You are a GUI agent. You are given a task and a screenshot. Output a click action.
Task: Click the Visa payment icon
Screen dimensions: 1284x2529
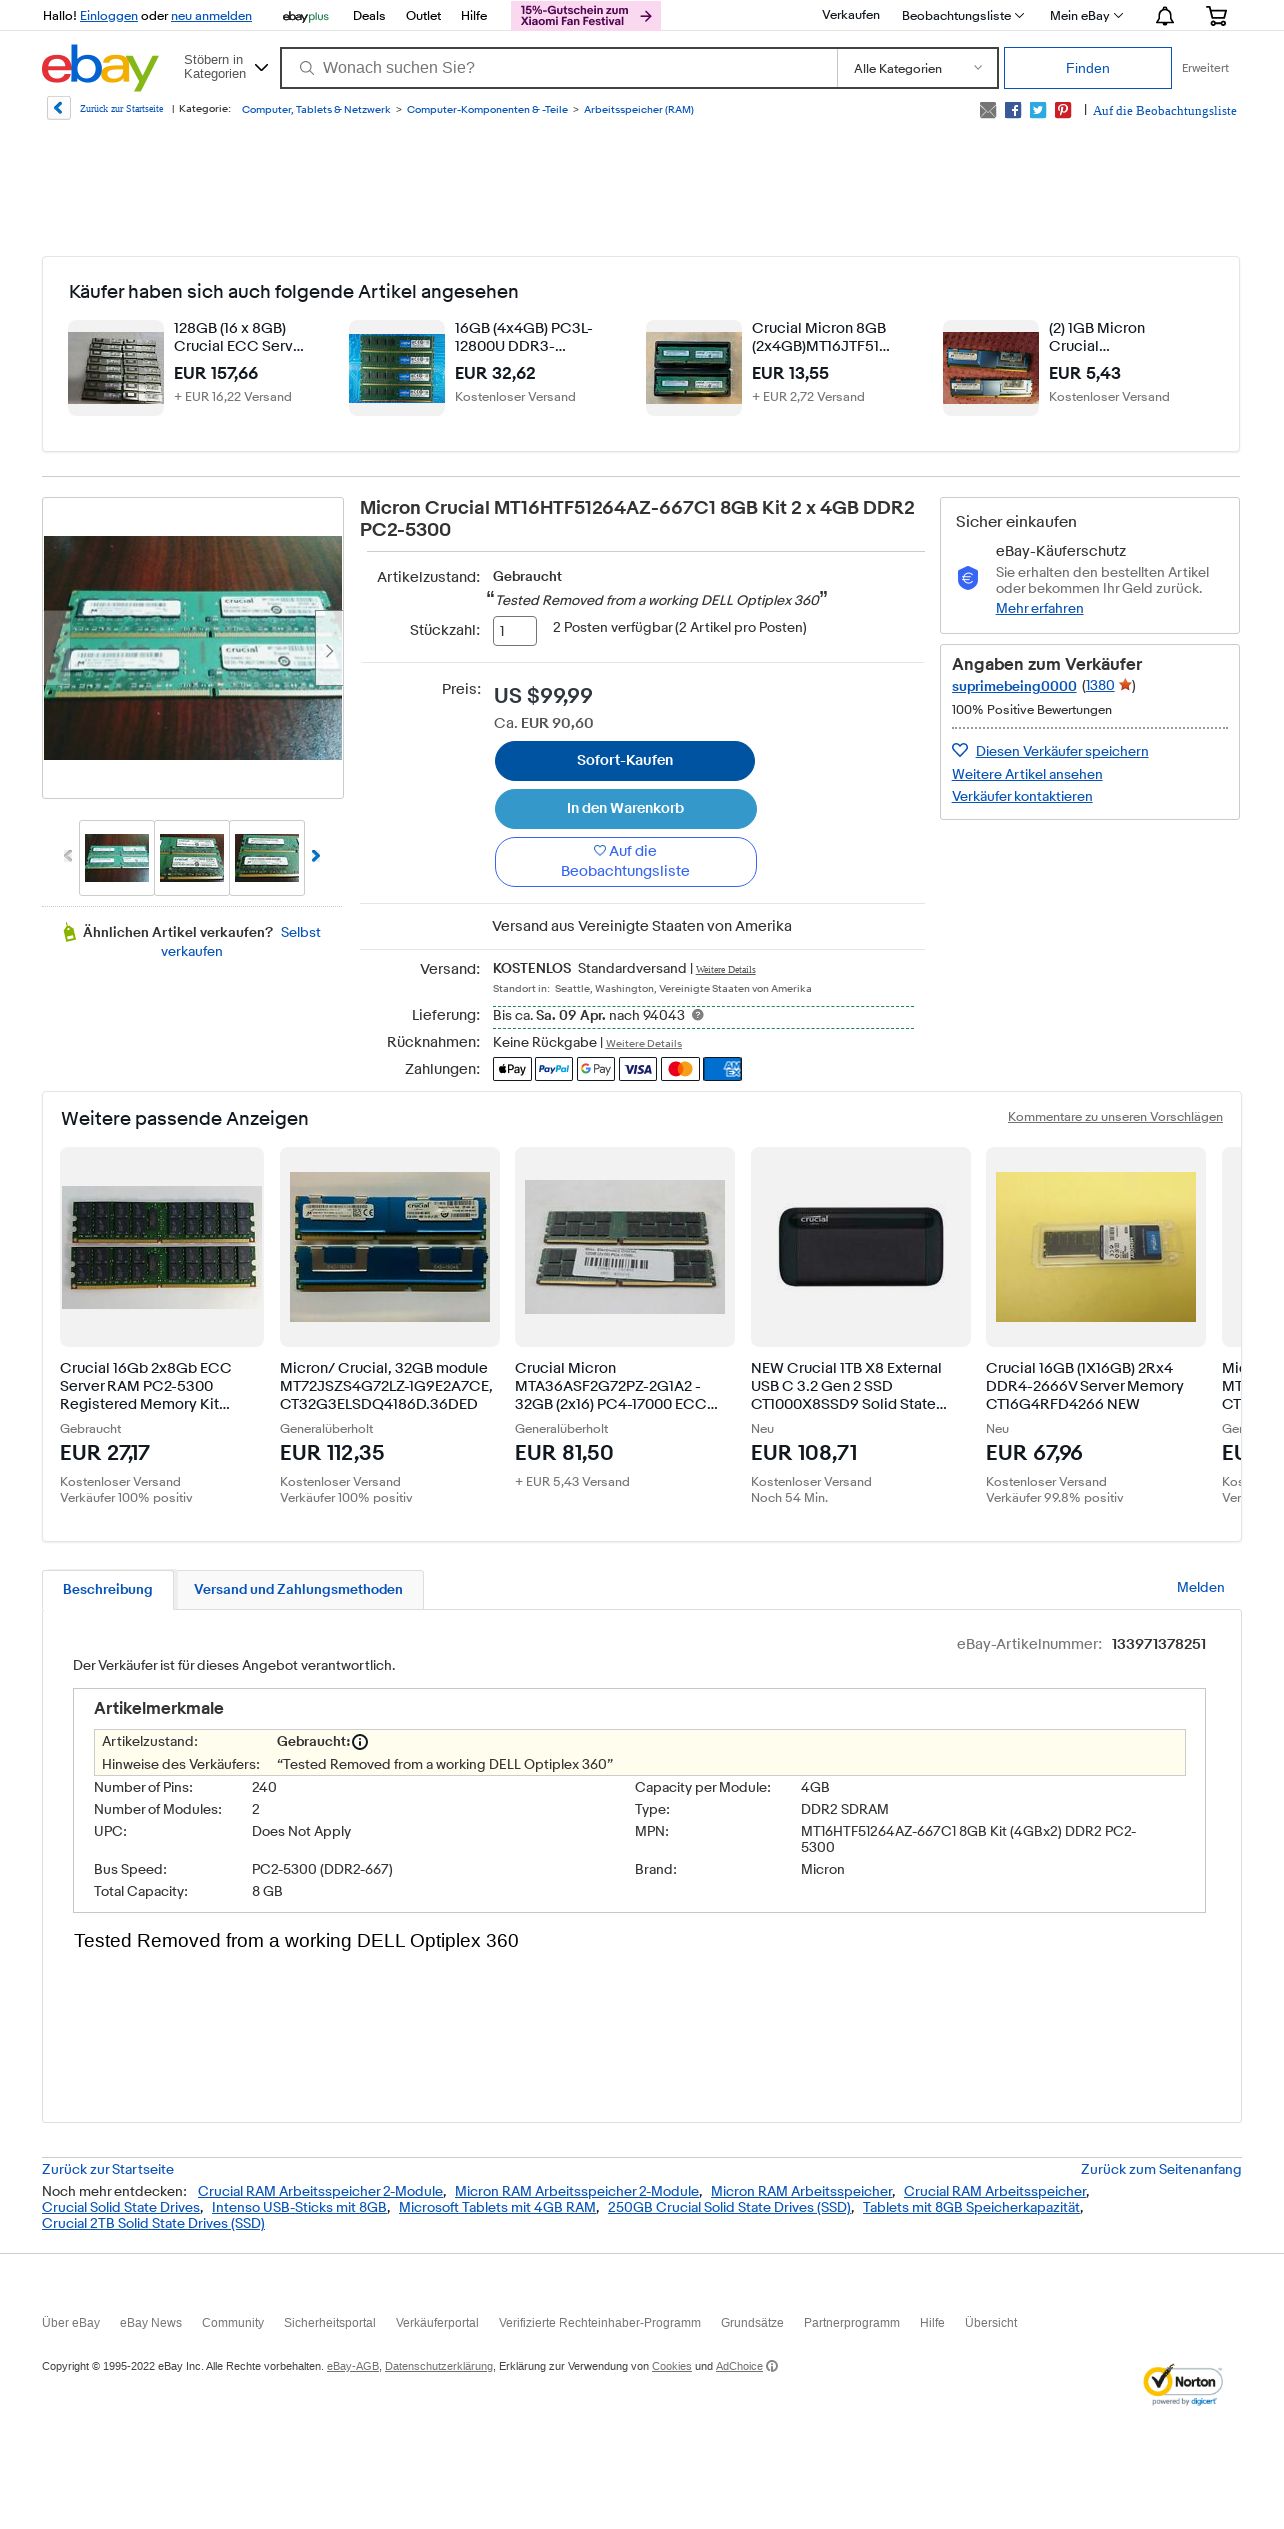[x=638, y=1069]
